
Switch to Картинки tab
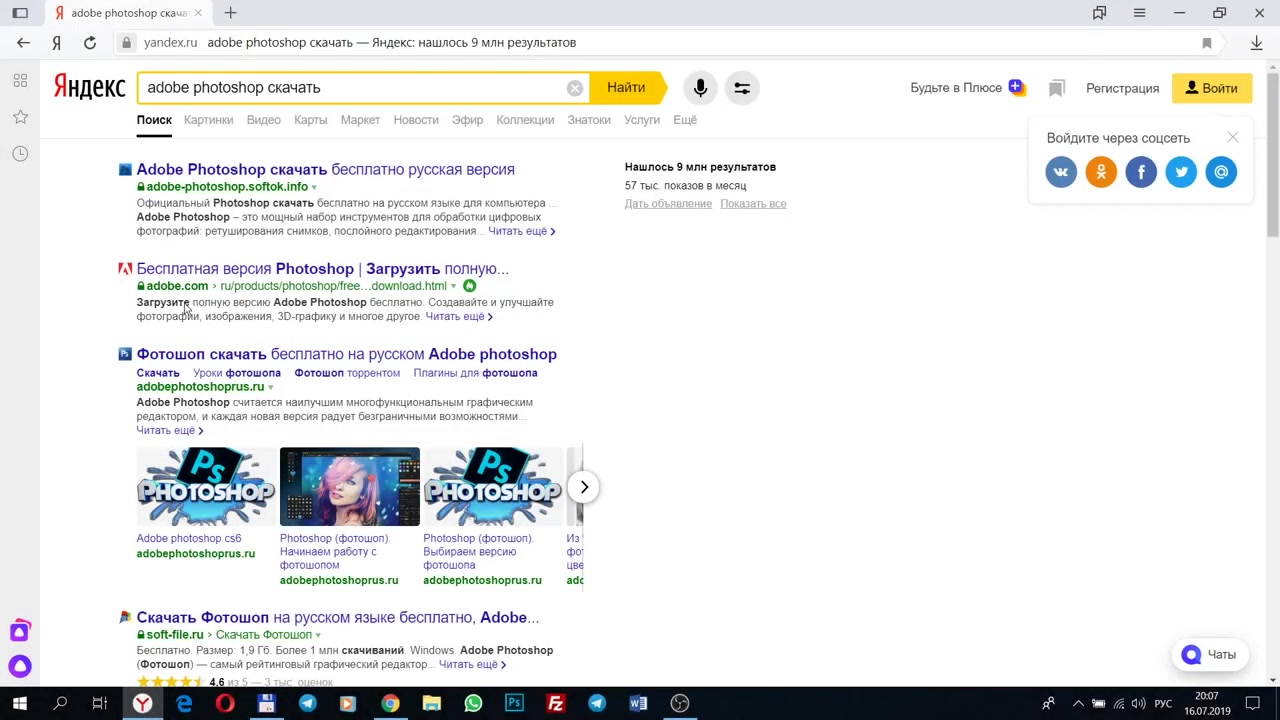209,120
